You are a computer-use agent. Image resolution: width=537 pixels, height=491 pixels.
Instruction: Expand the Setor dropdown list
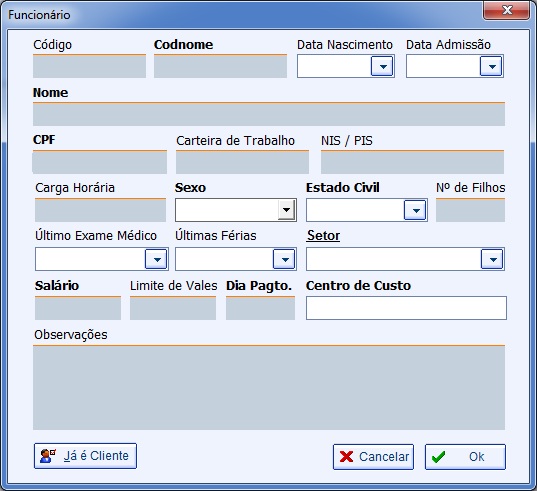pyautogui.click(x=492, y=259)
